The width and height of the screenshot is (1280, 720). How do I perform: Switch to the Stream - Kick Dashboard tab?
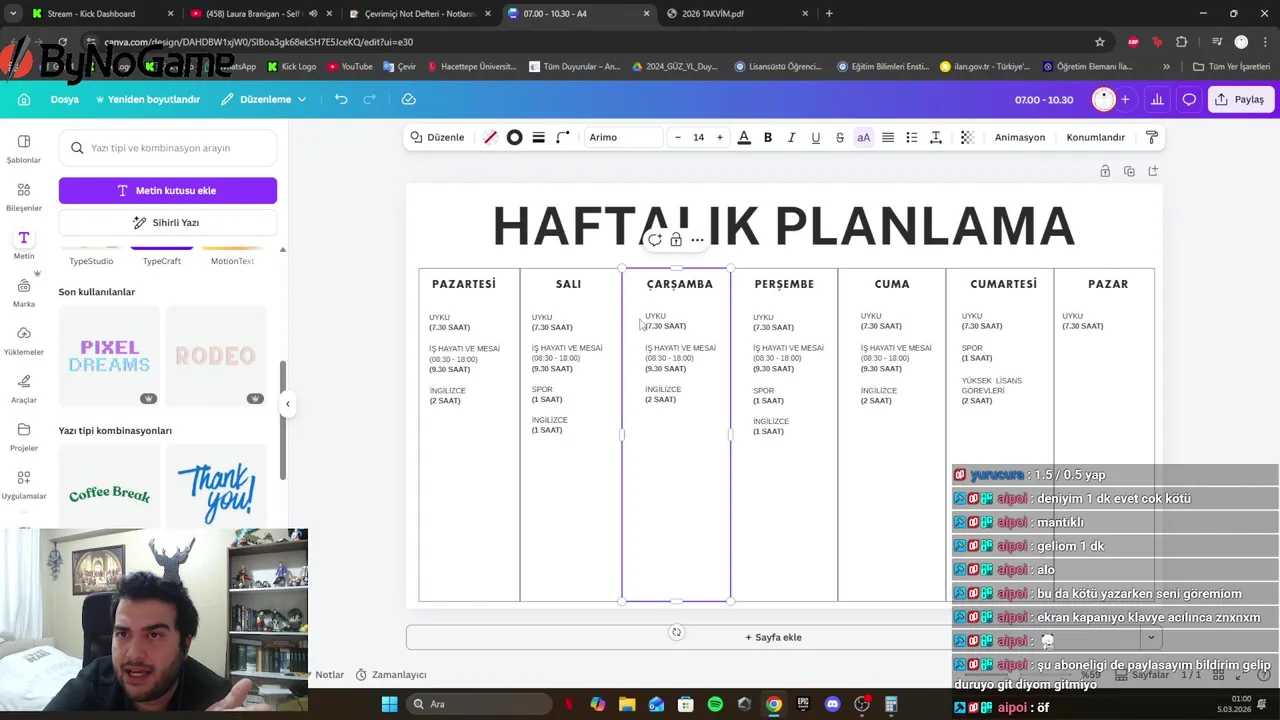point(101,14)
